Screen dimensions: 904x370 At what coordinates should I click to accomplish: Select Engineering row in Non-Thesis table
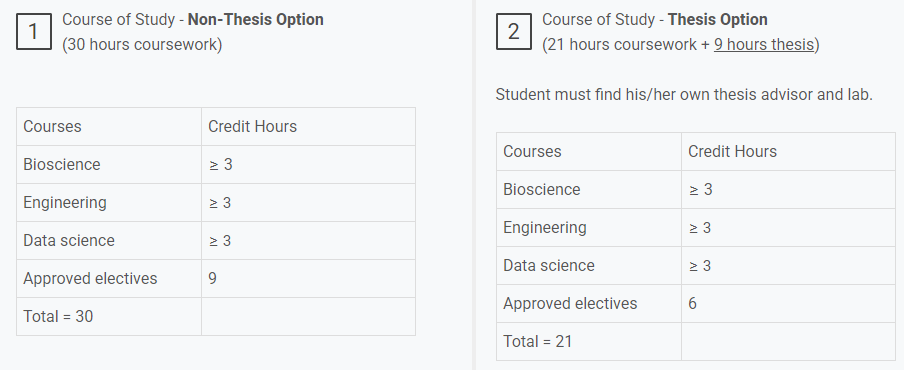216,202
